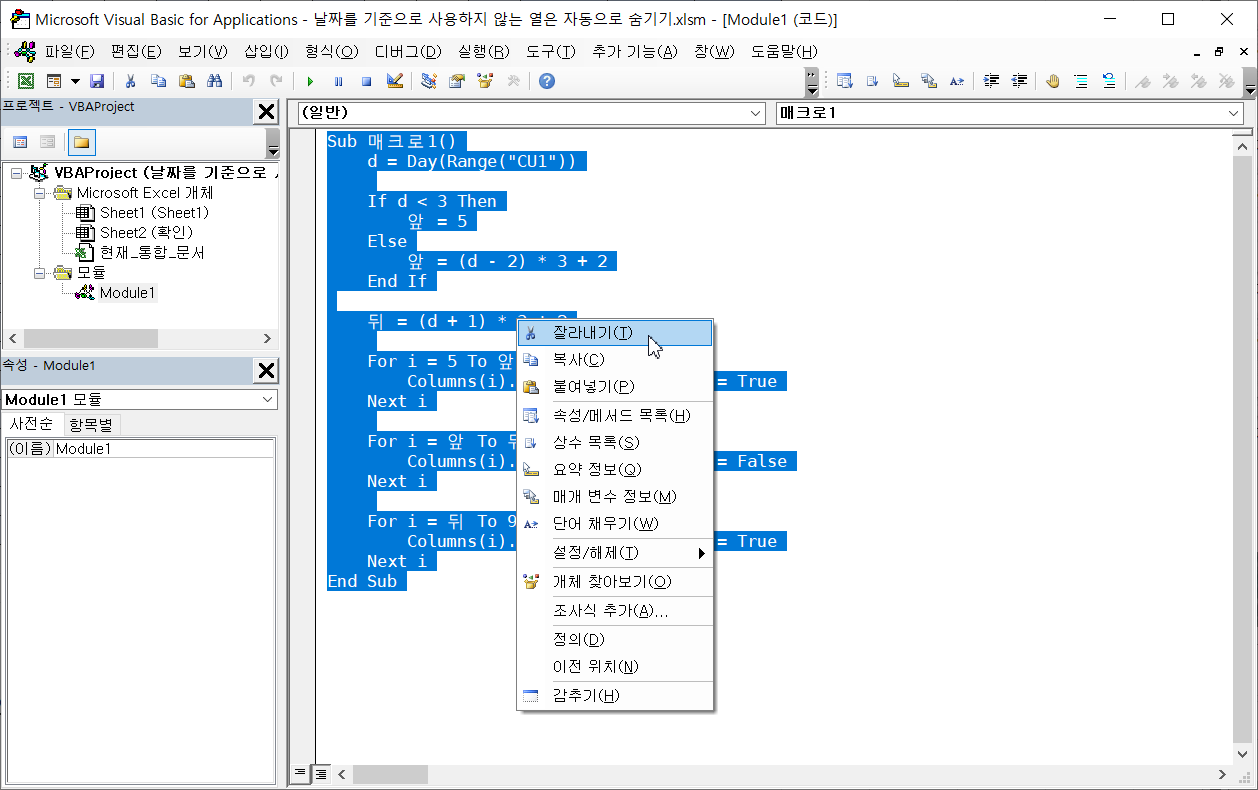Open Object Browser icon in toolbar
Screen dimensions: 1258x790
[485, 81]
